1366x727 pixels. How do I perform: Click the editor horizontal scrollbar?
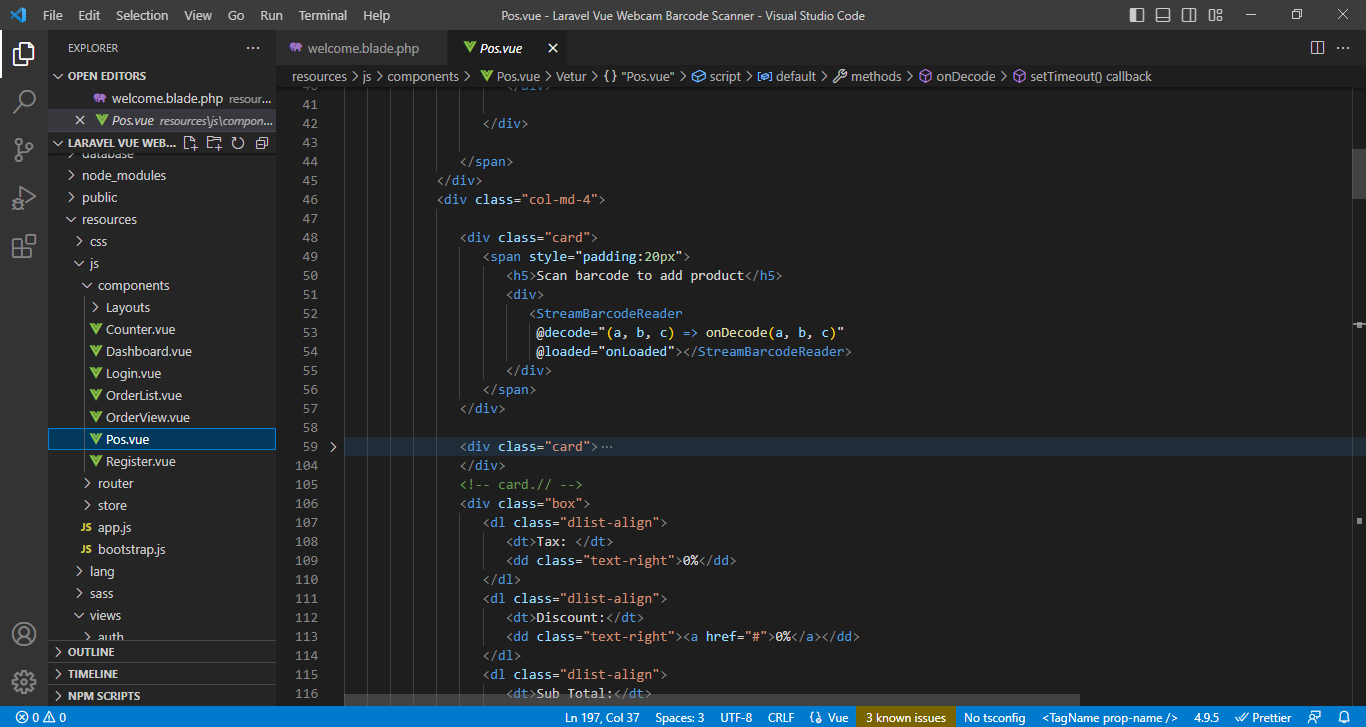coord(712,700)
